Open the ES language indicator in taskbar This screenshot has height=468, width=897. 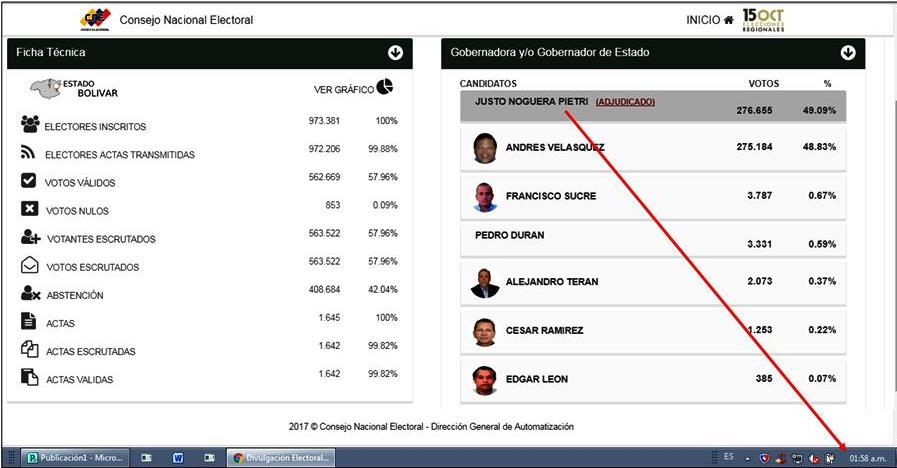click(x=728, y=457)
